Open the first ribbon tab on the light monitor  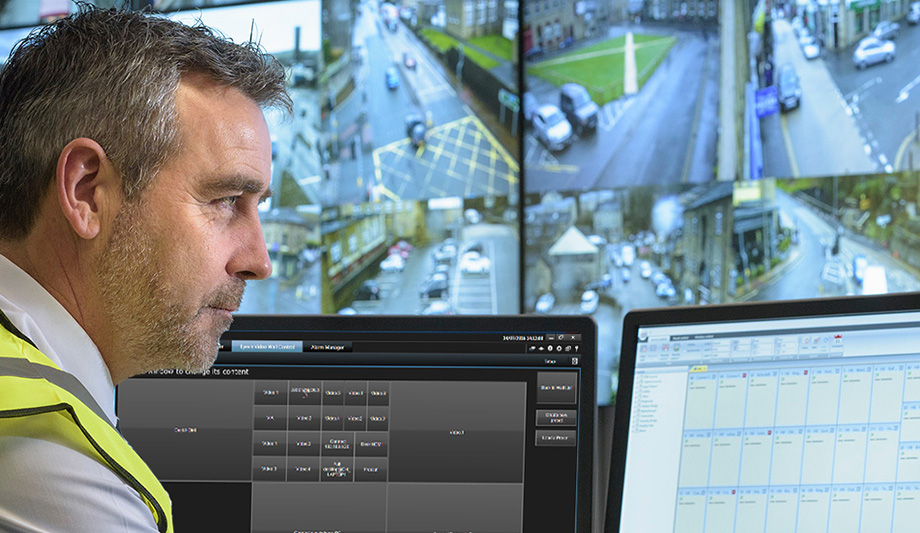pos(659,339)
